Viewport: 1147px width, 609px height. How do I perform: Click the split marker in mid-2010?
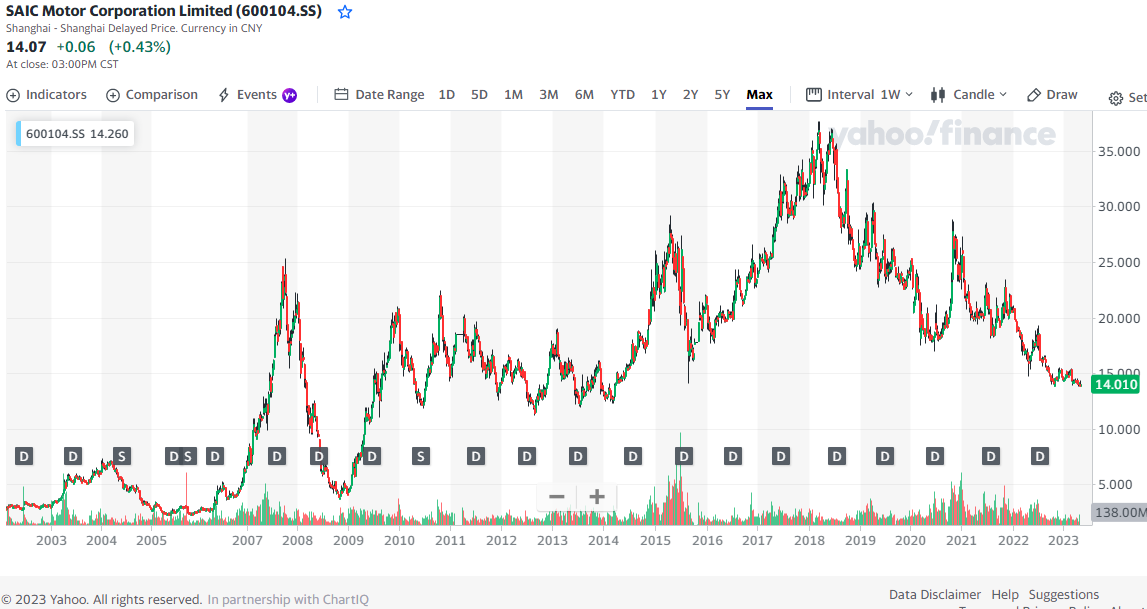[421, 457]
